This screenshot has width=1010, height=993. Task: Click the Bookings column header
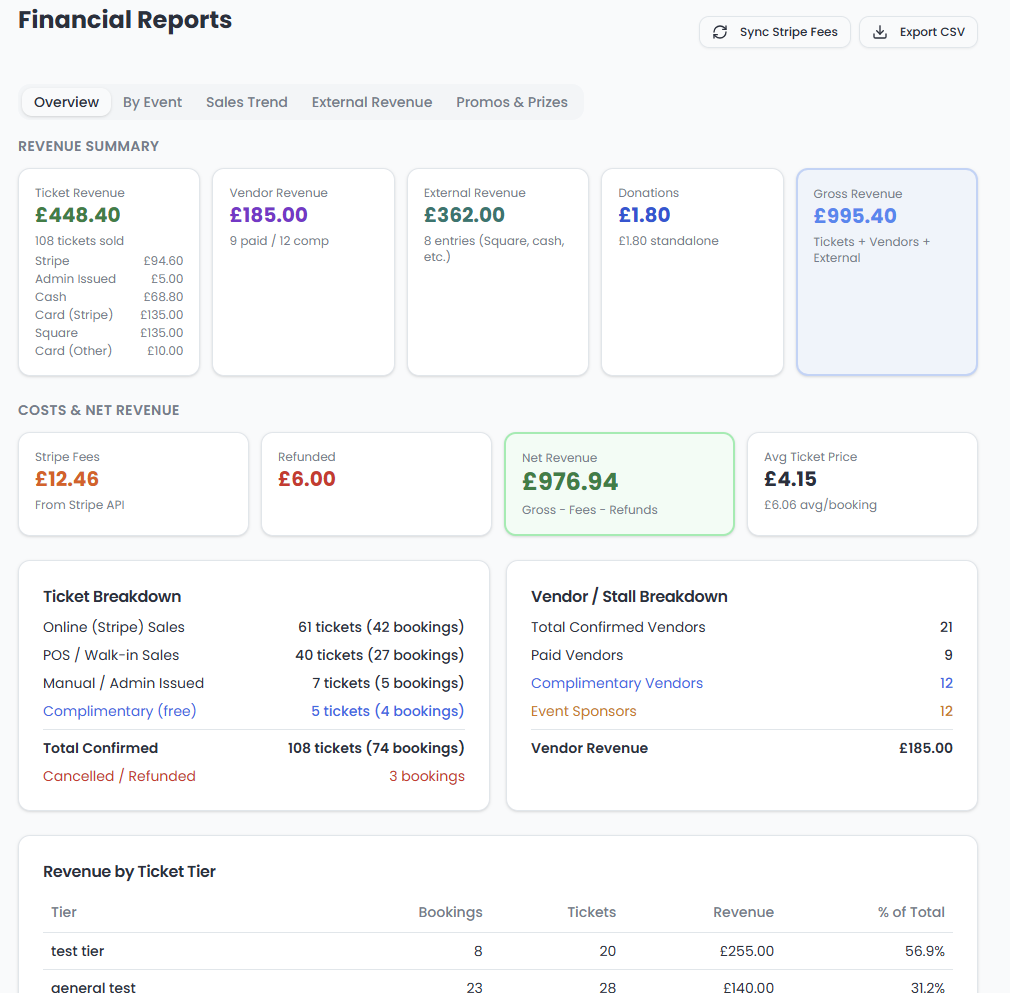[x=450, y=913]
